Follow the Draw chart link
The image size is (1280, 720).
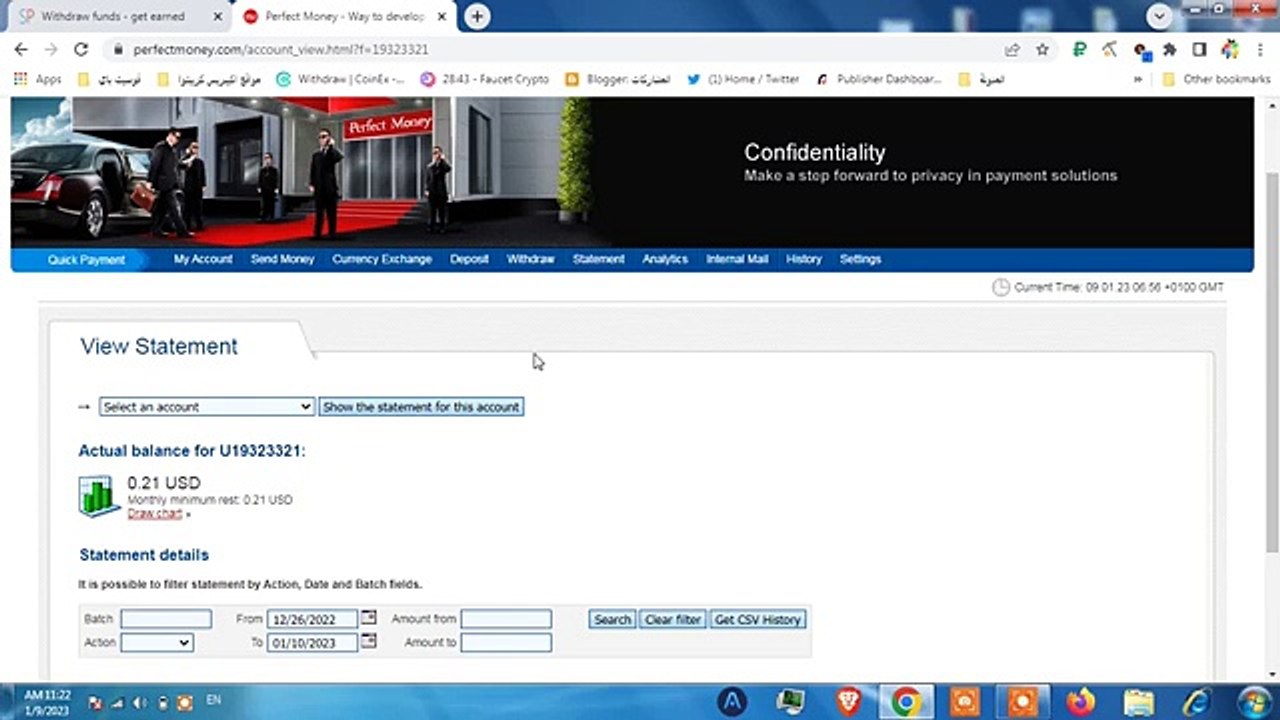(x=155, y=513)
